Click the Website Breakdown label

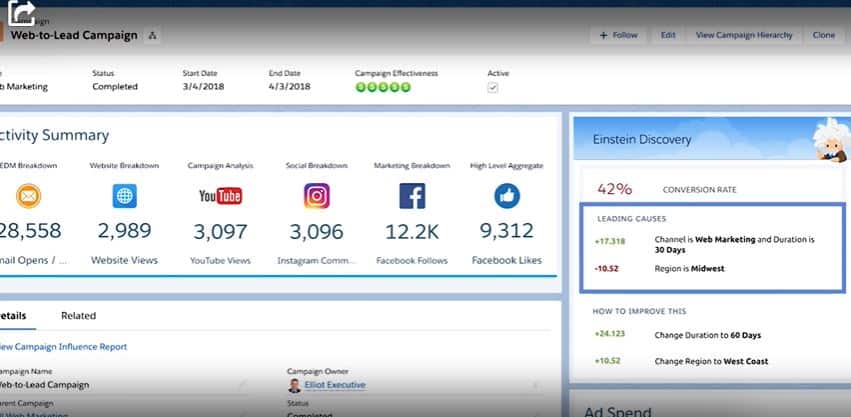124,166
